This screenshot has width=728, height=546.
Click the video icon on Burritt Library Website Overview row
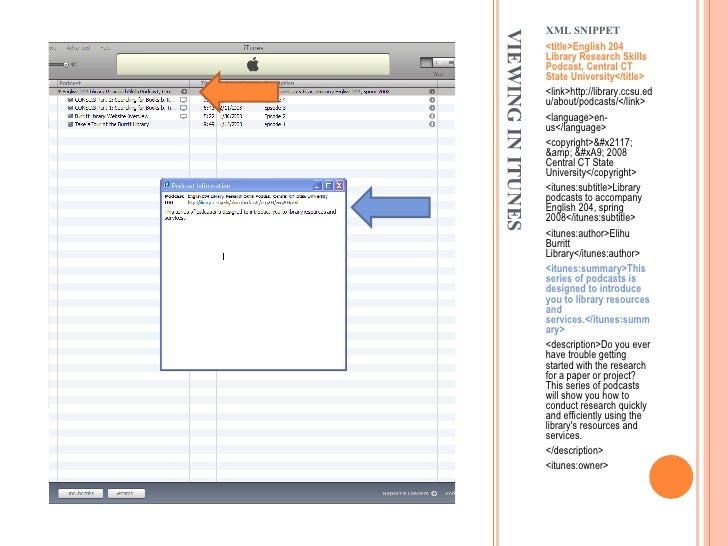coord(183,116)
